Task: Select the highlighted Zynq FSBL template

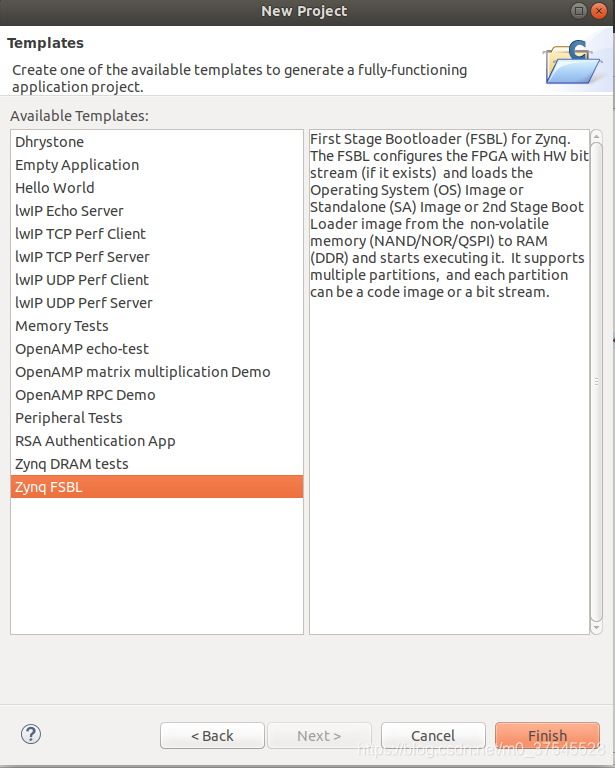Action: [x=157, y=487]
